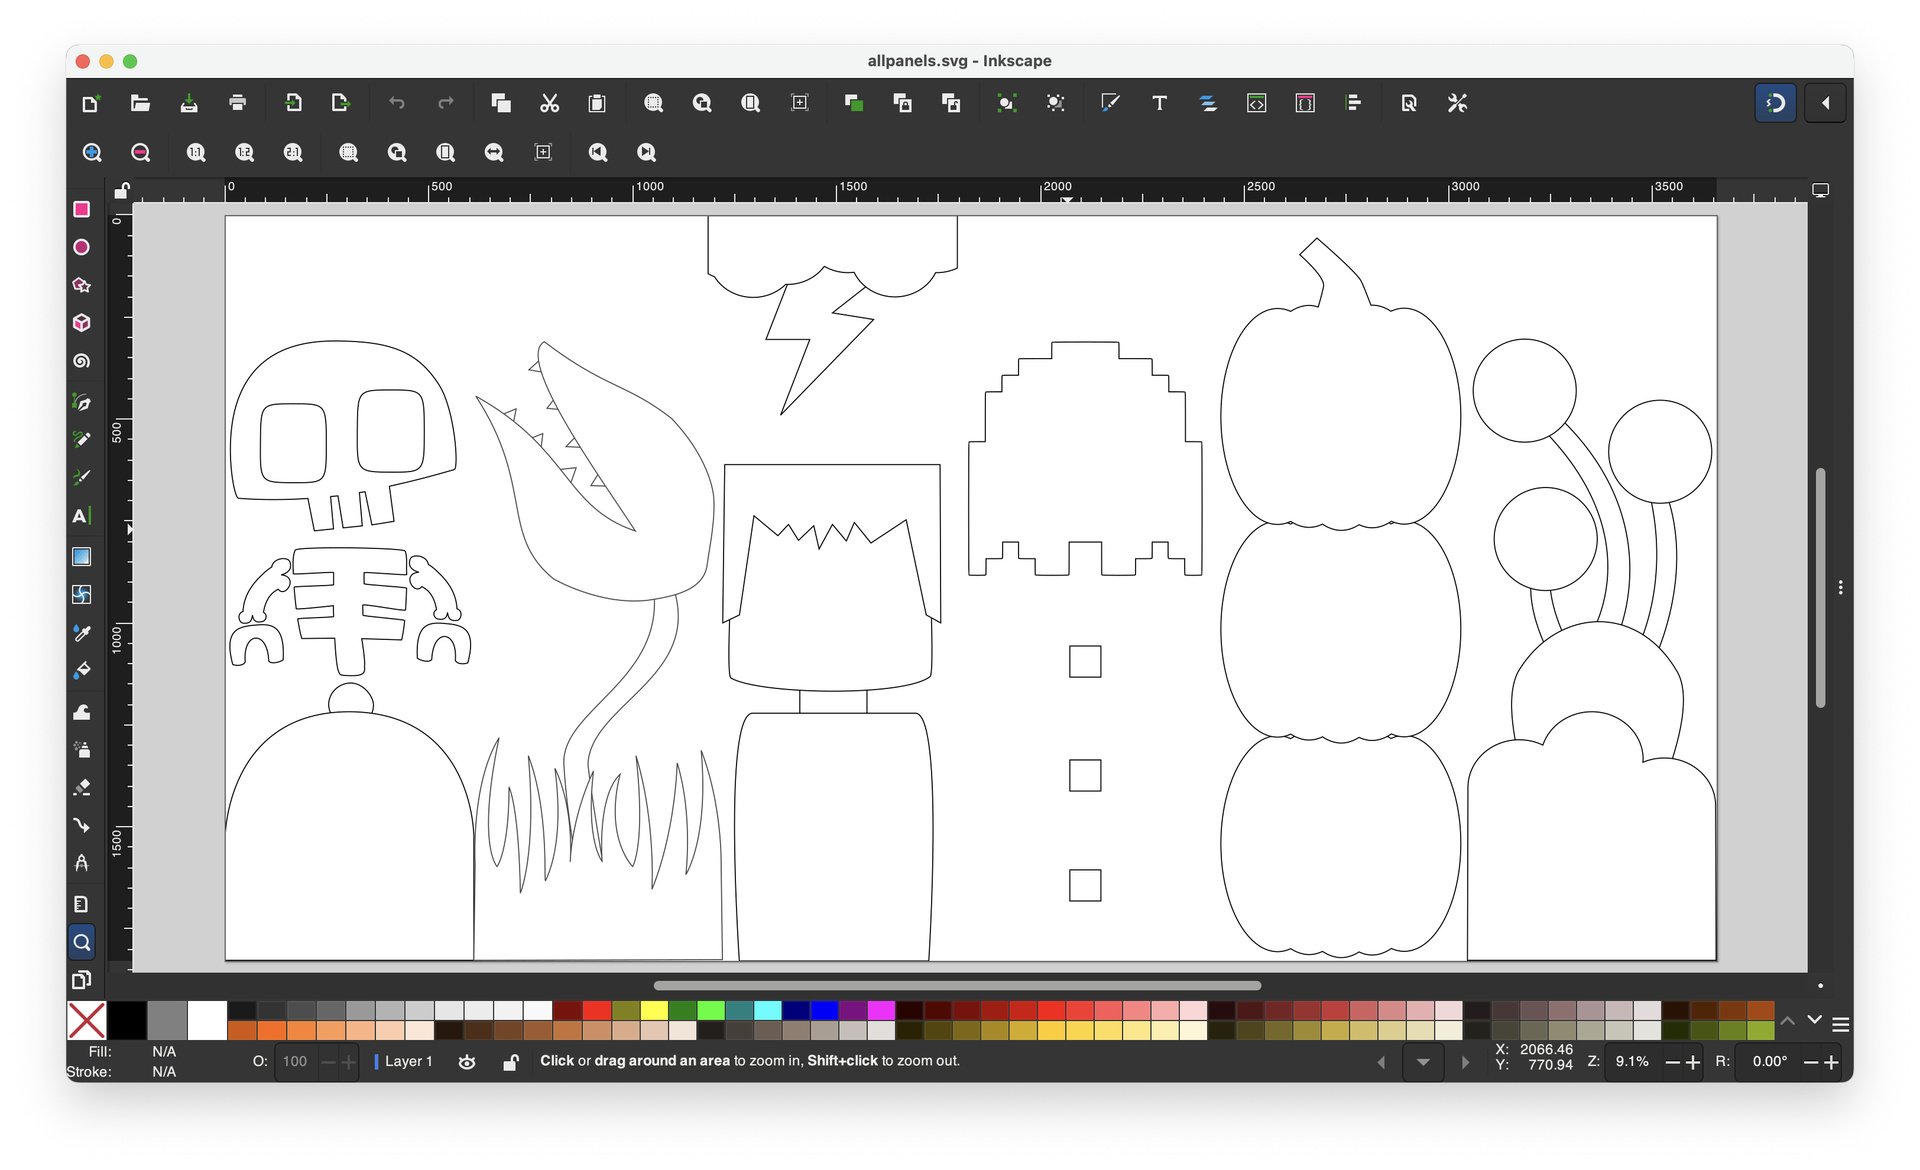1920x1170 pixels.
Task: Redo the last undone action
Action: click(445, 103)
